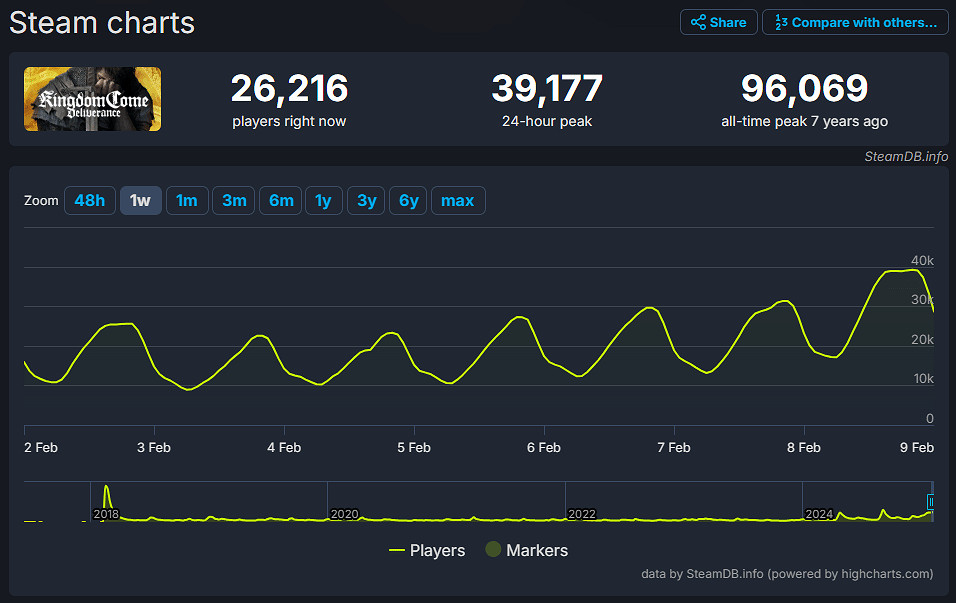
Task: Zoom the chart to 6m
Action: click(x=281, y=201)
